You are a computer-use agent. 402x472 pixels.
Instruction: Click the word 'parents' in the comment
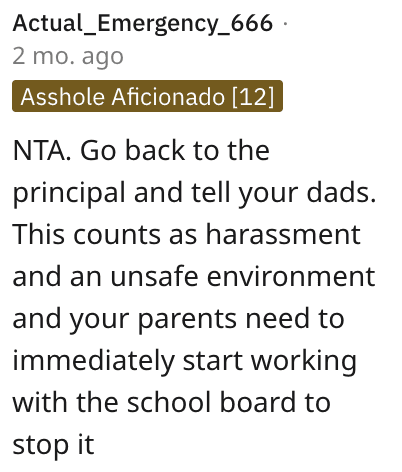(x=187, y=320)
